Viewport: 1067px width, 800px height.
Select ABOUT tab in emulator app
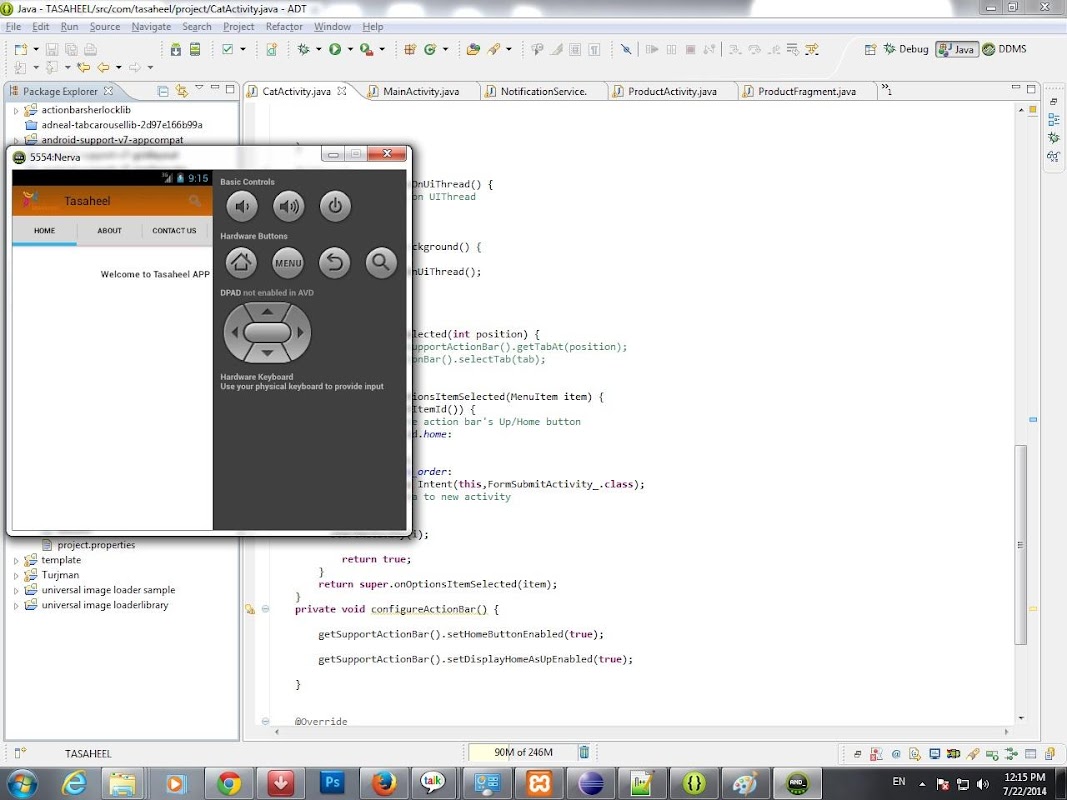[110, 231]
